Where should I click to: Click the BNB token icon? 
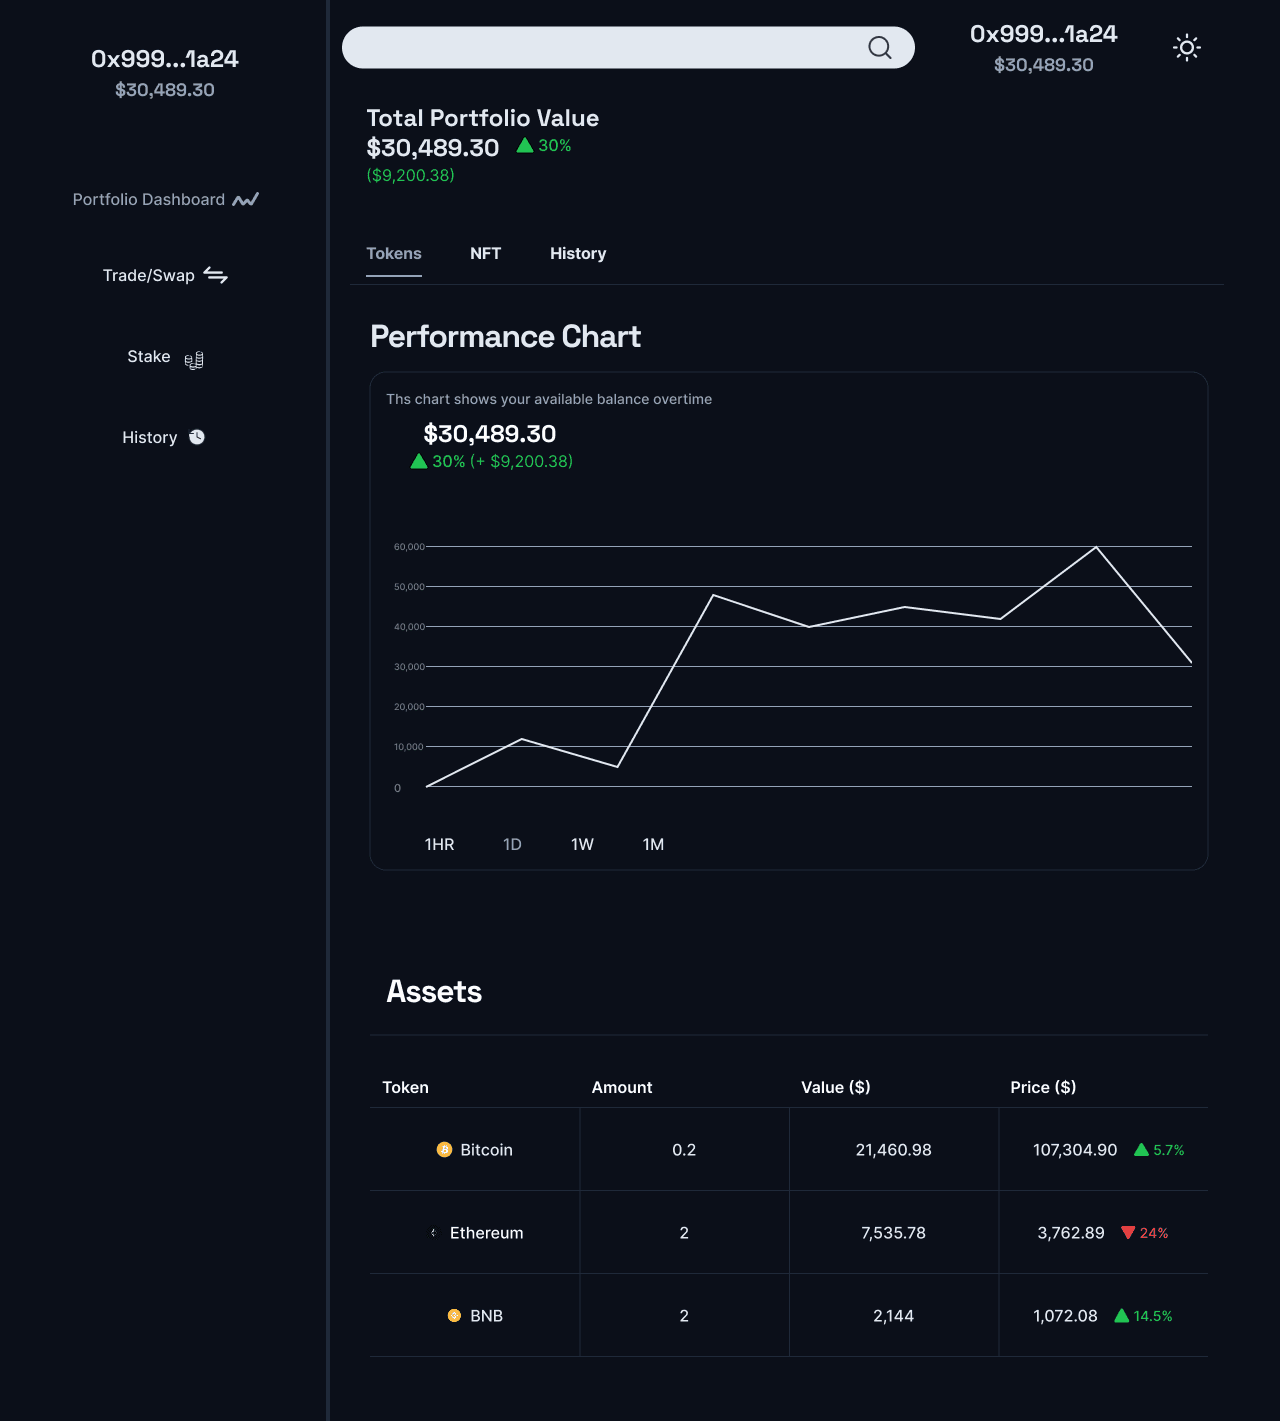tap(454, 1315)
